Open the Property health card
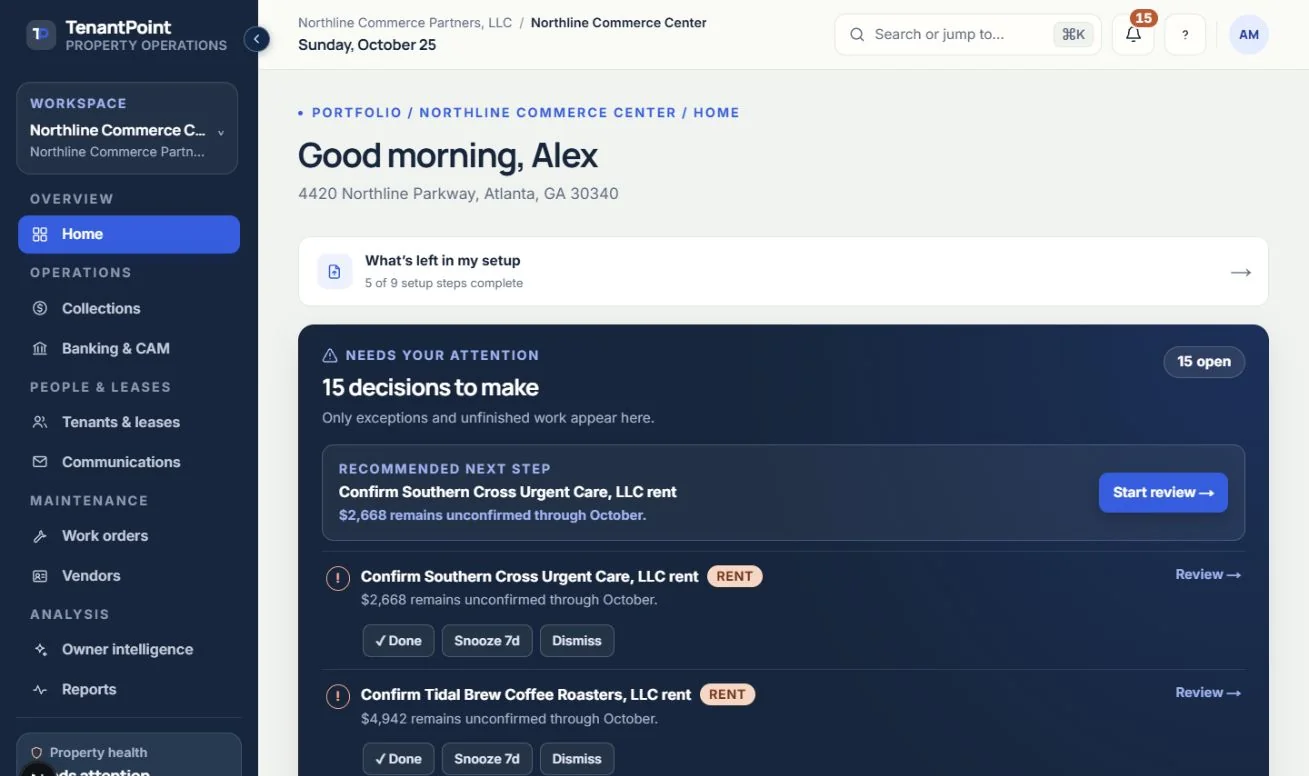 129,755
